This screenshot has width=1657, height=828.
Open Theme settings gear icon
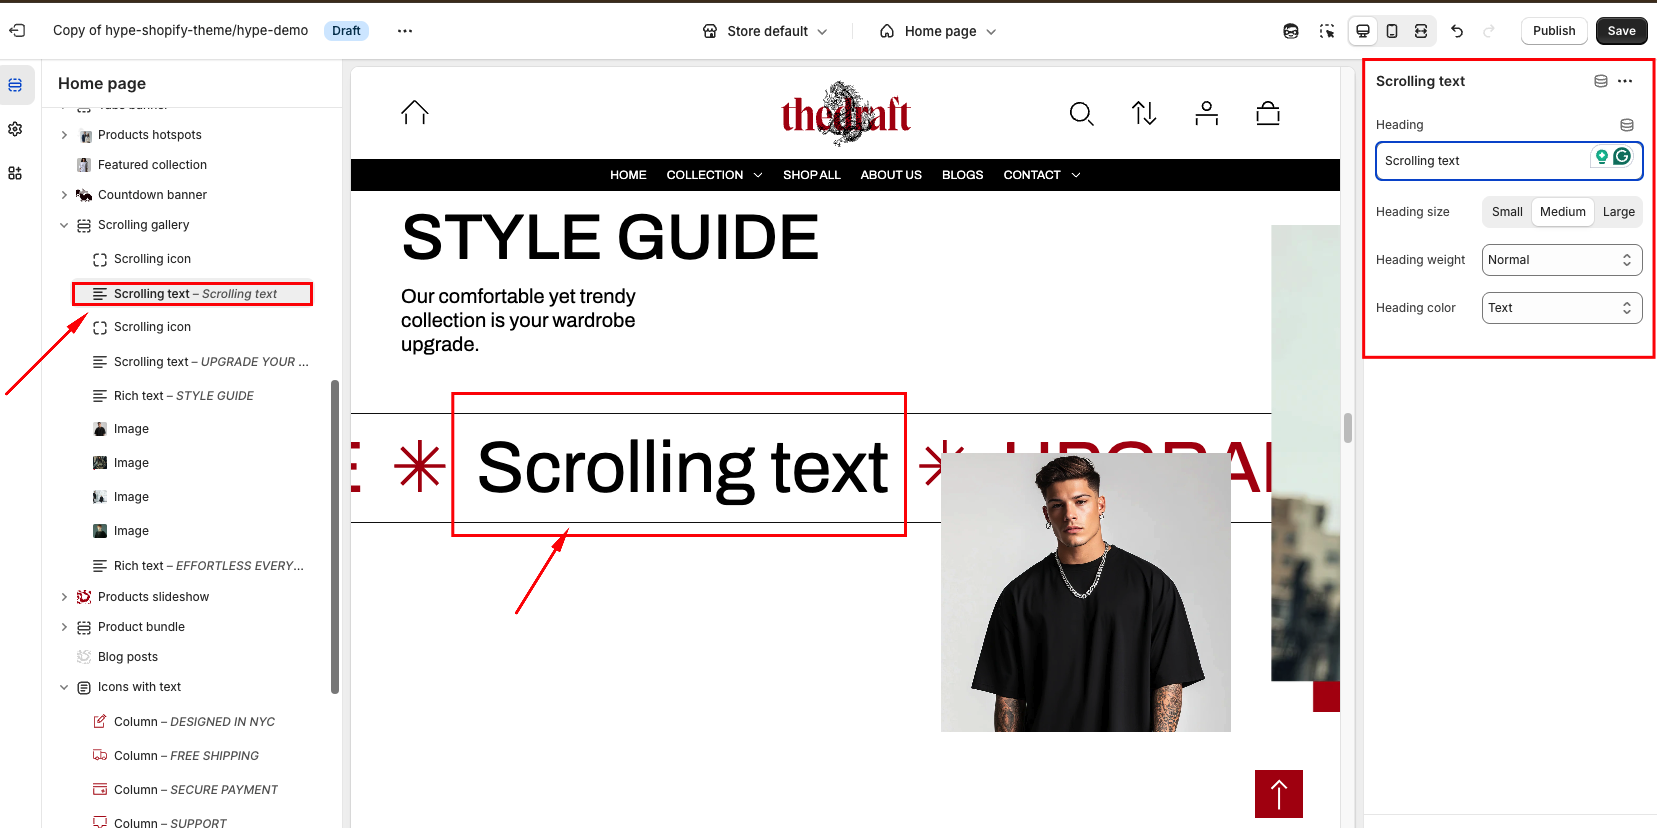pos(15,129)
